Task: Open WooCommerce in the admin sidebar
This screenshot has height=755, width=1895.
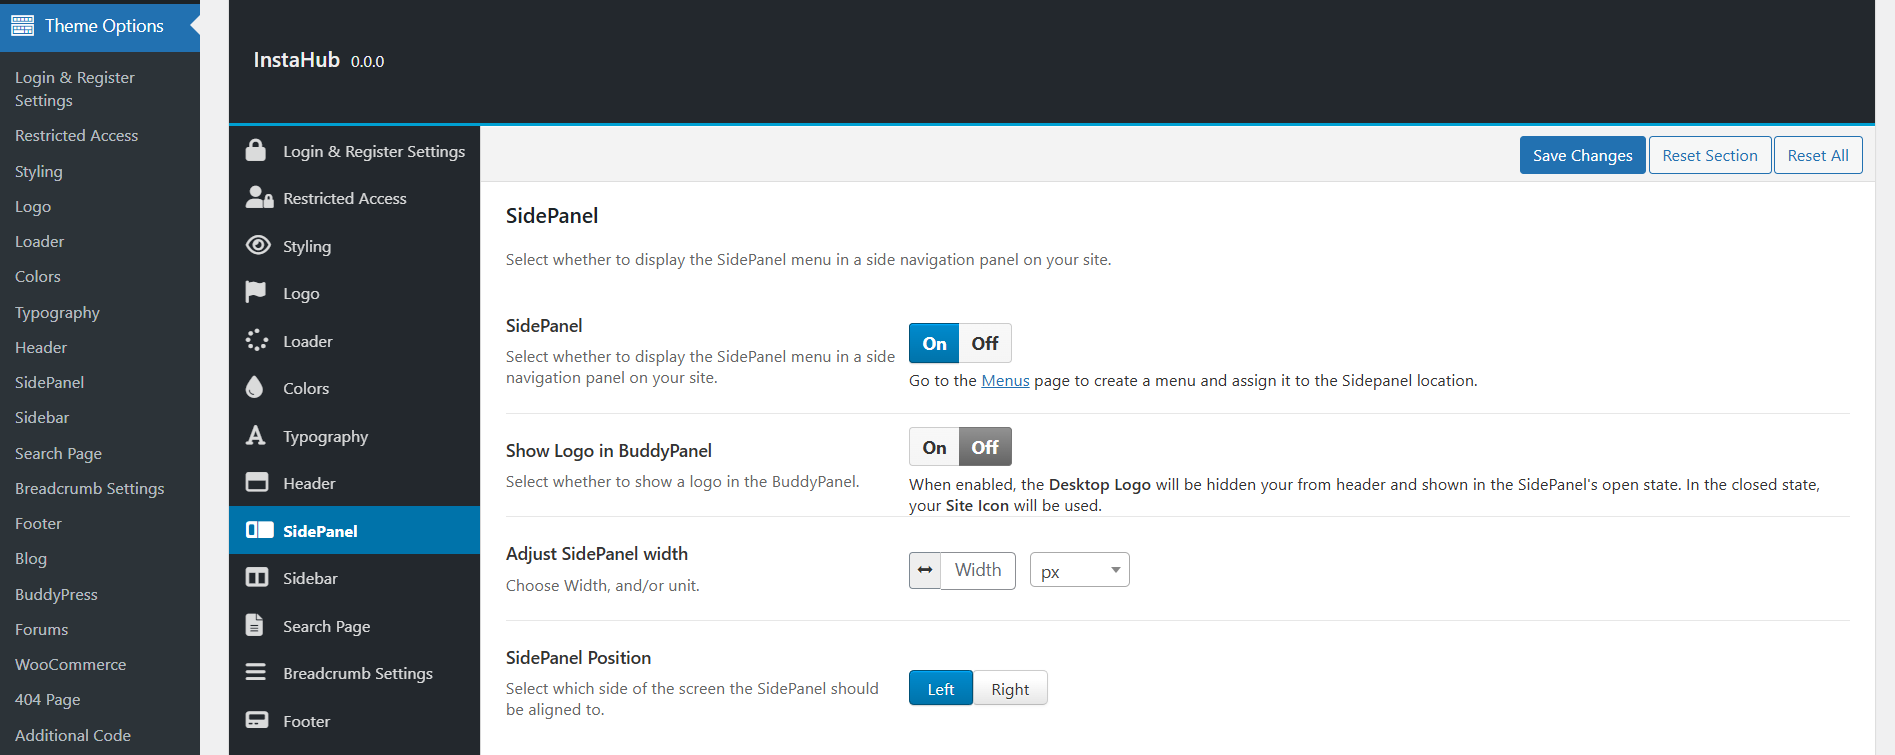Action: [70, 664]
